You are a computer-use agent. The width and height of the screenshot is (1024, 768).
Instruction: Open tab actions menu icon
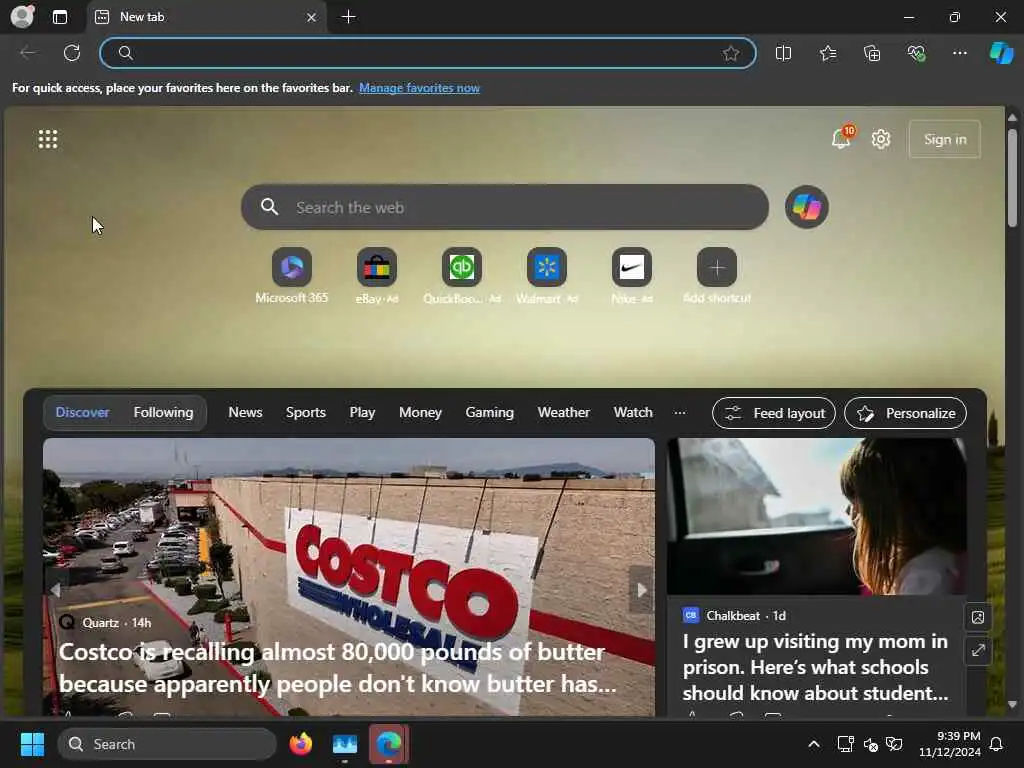pos(60,17)
